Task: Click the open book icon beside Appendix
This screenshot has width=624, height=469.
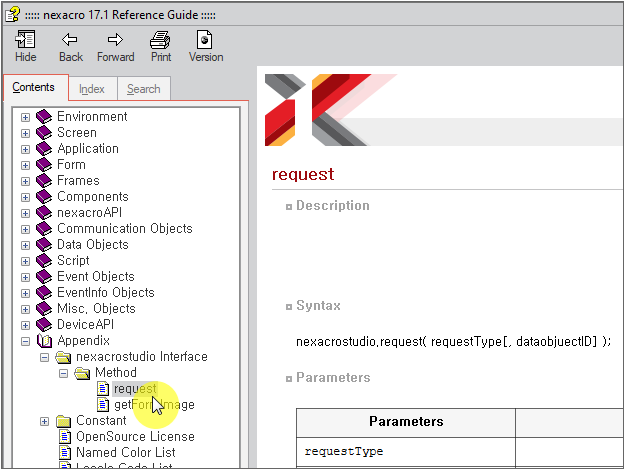Action: [44, 341]
